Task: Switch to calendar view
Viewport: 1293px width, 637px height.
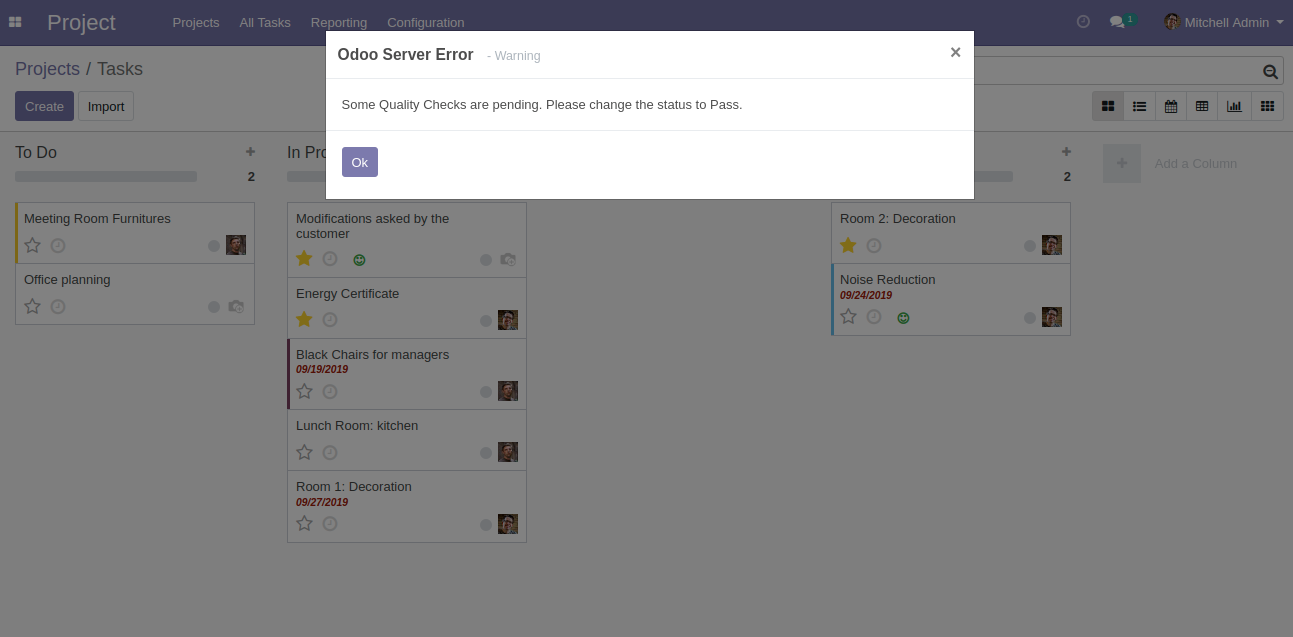Action: point(1171,106)
